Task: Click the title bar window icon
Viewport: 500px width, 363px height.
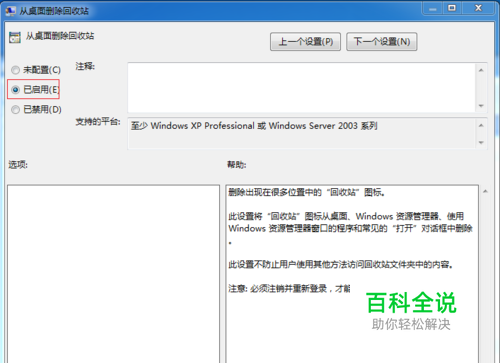Action: (x=10, y=11)
